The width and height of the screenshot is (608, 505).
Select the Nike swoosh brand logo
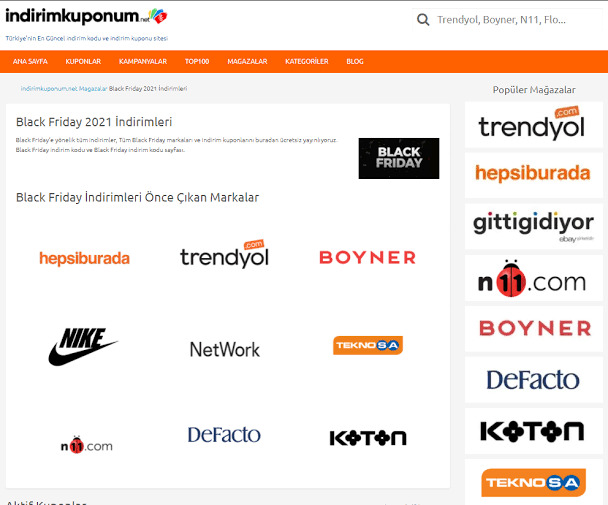point(83,346)
